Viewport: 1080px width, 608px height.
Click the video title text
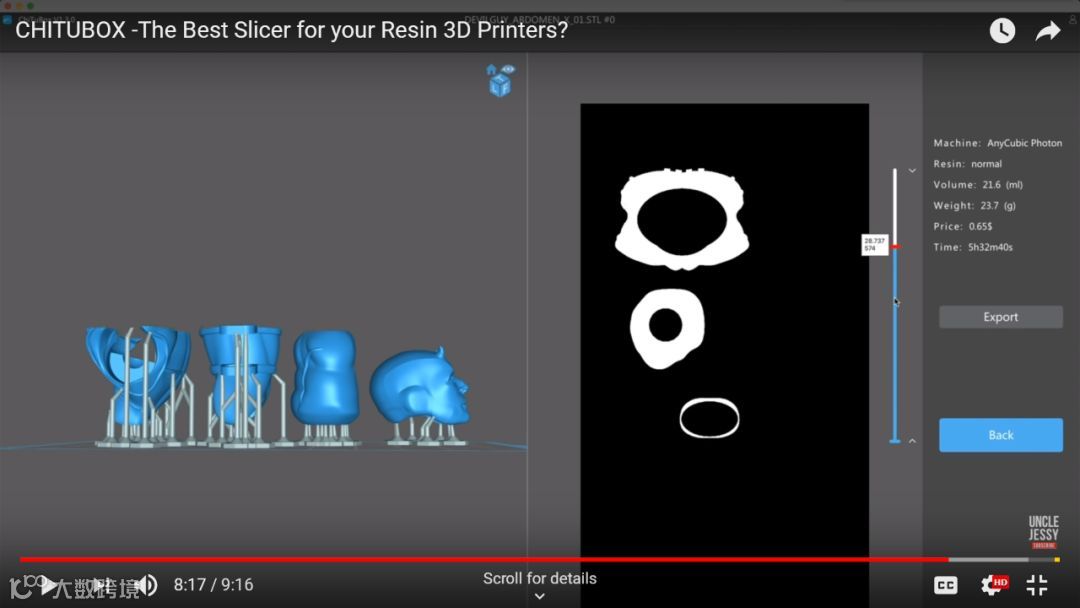tap(291, 30)
